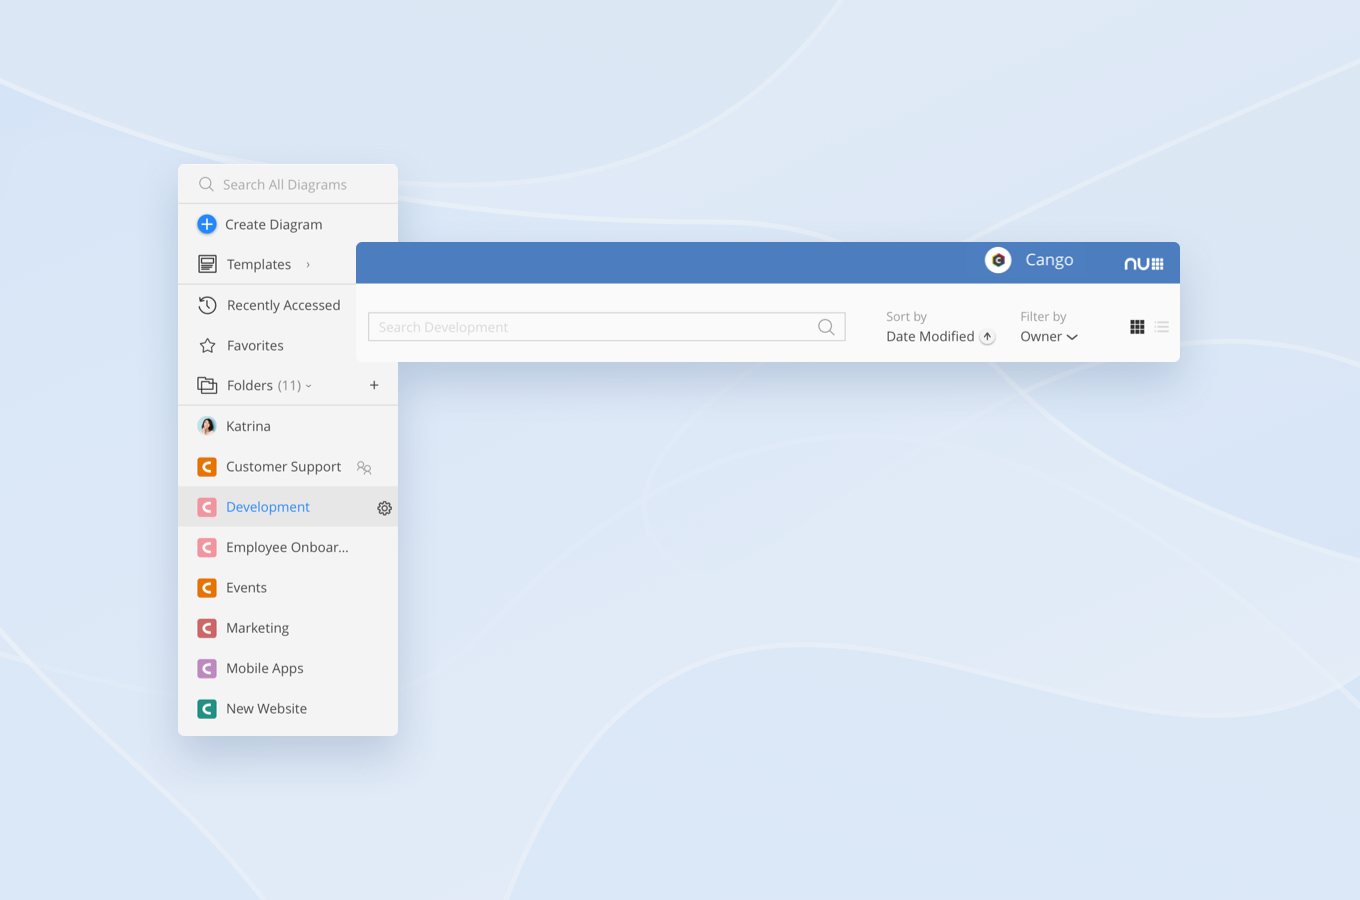Click the Cango organization logo
Image resolution: width=1360 pixels, height=900 pixels.
pyautogui.click(x=998, y=260)
